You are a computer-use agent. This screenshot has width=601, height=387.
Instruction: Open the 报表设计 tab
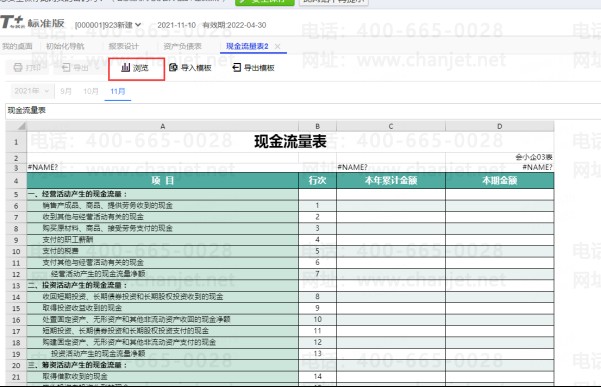(123, 46)
